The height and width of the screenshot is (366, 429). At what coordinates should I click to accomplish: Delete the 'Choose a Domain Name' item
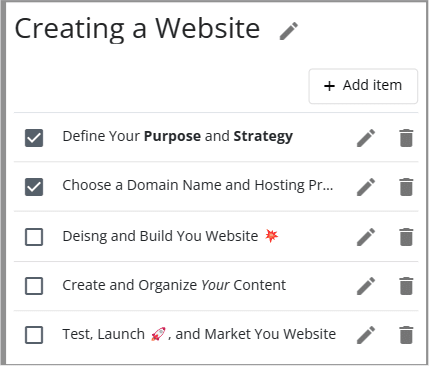[x=406, y=187]
